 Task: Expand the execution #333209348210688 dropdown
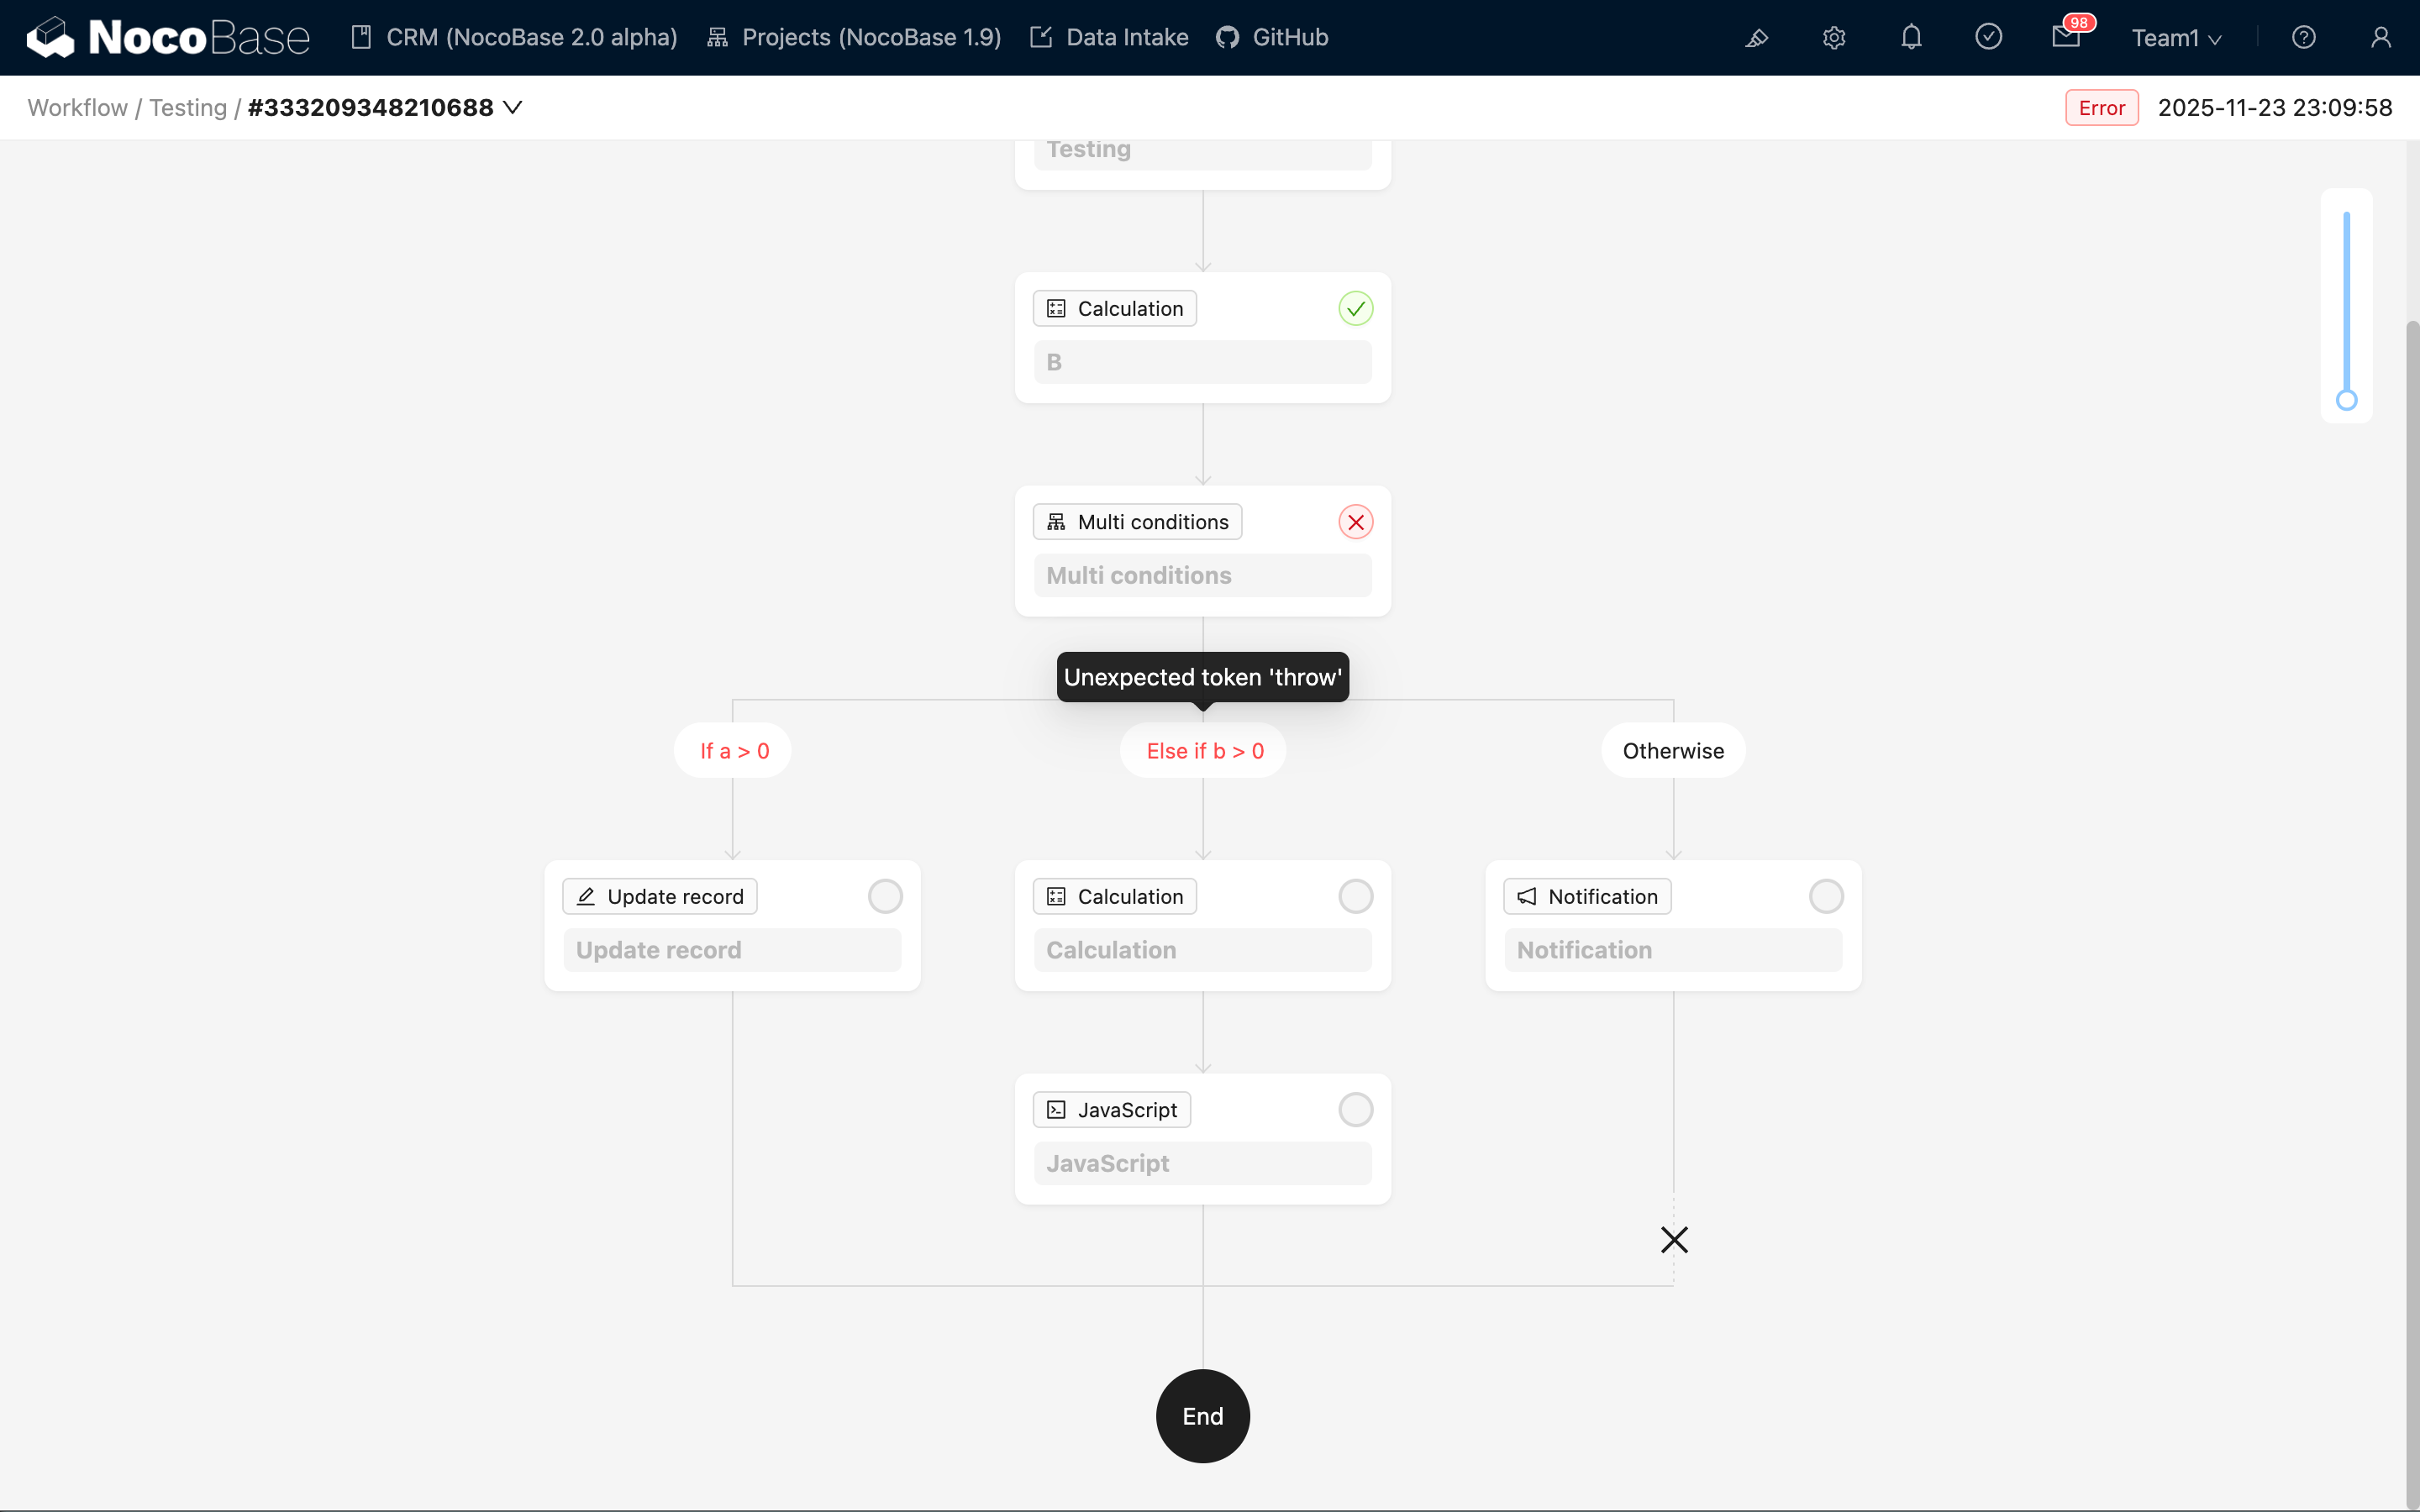(512, 107)
